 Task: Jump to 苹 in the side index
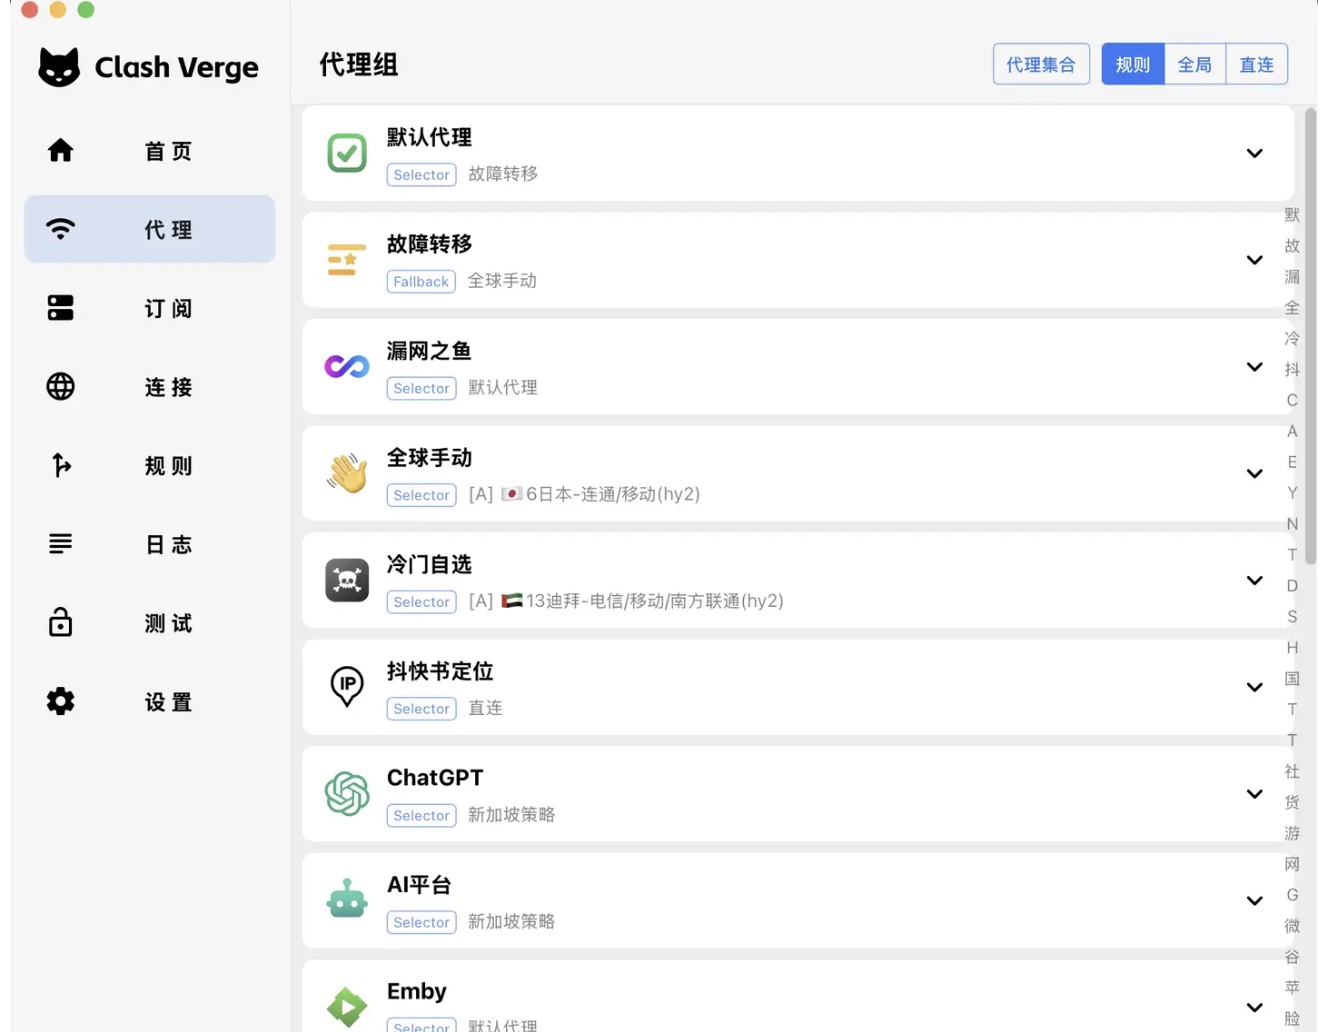(1292, 988)
